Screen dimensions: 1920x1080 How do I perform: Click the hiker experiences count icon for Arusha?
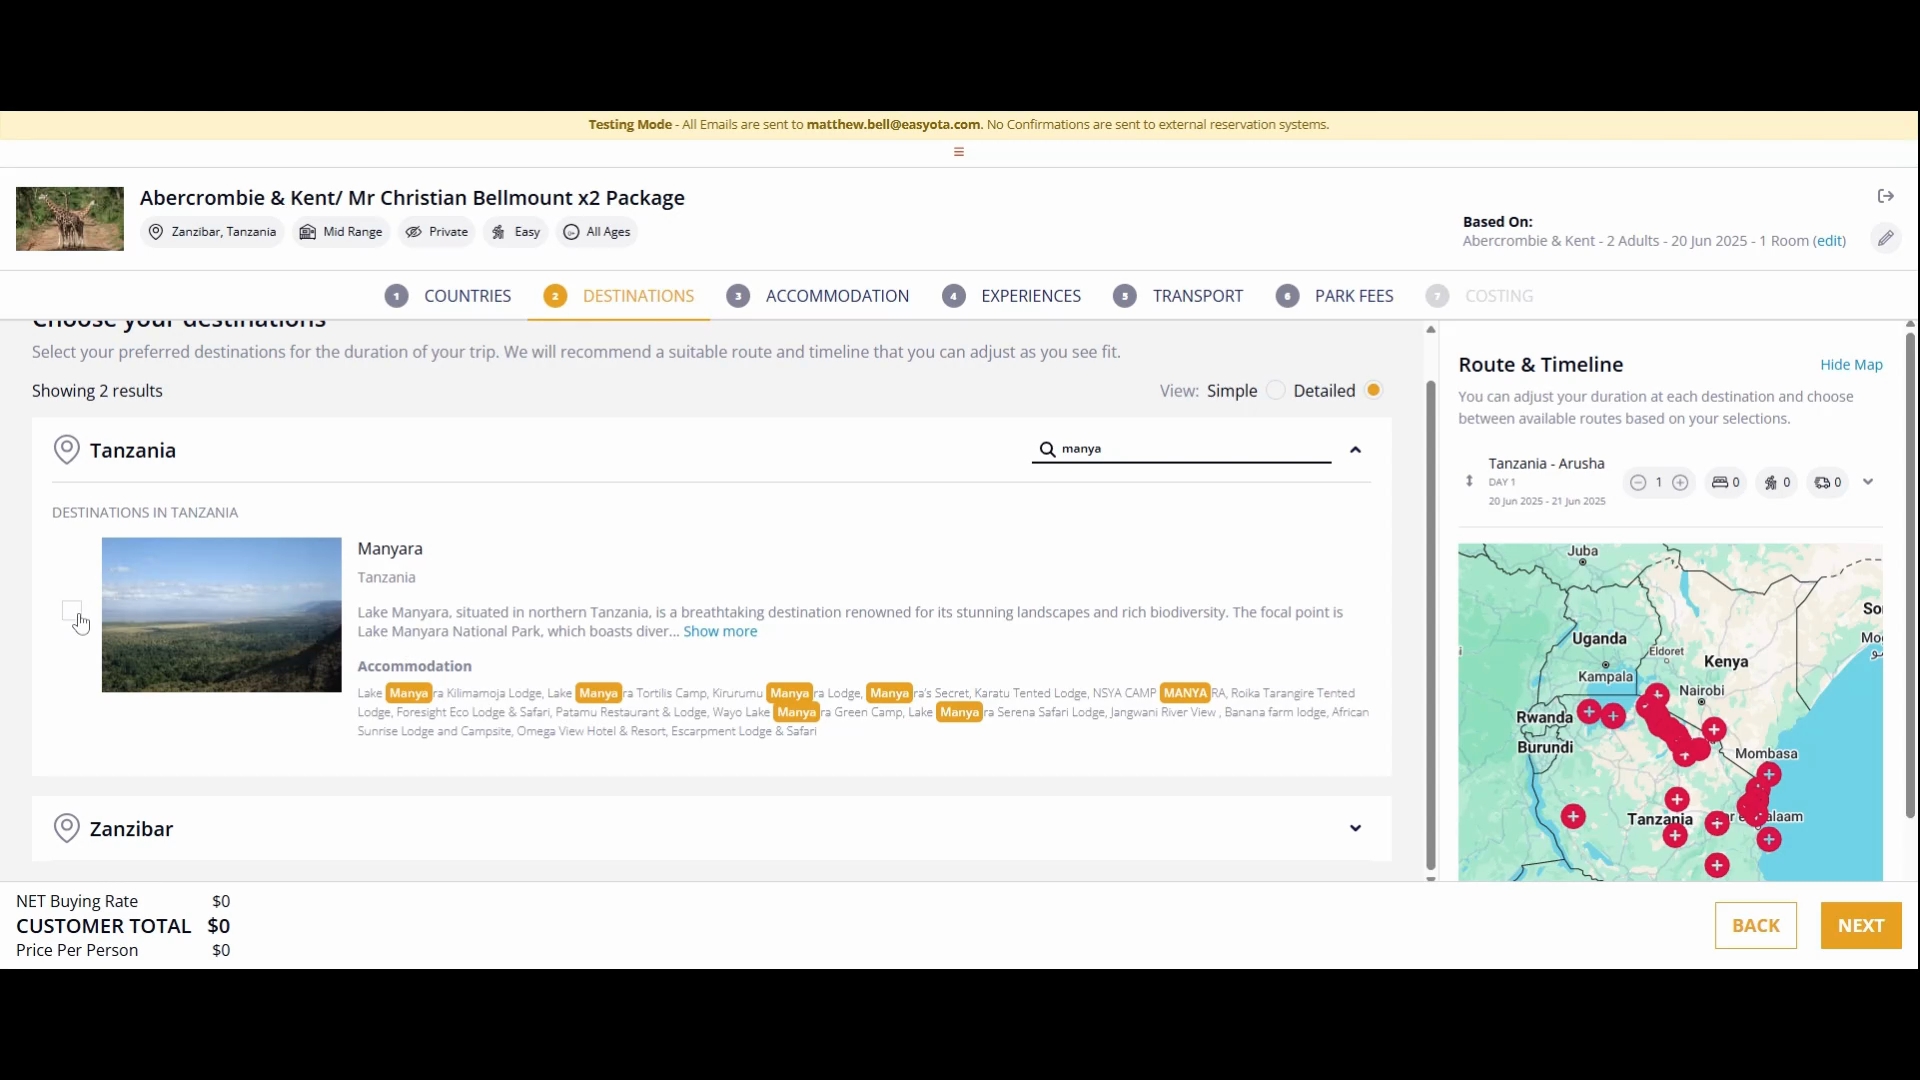[x=1771, y=483]
